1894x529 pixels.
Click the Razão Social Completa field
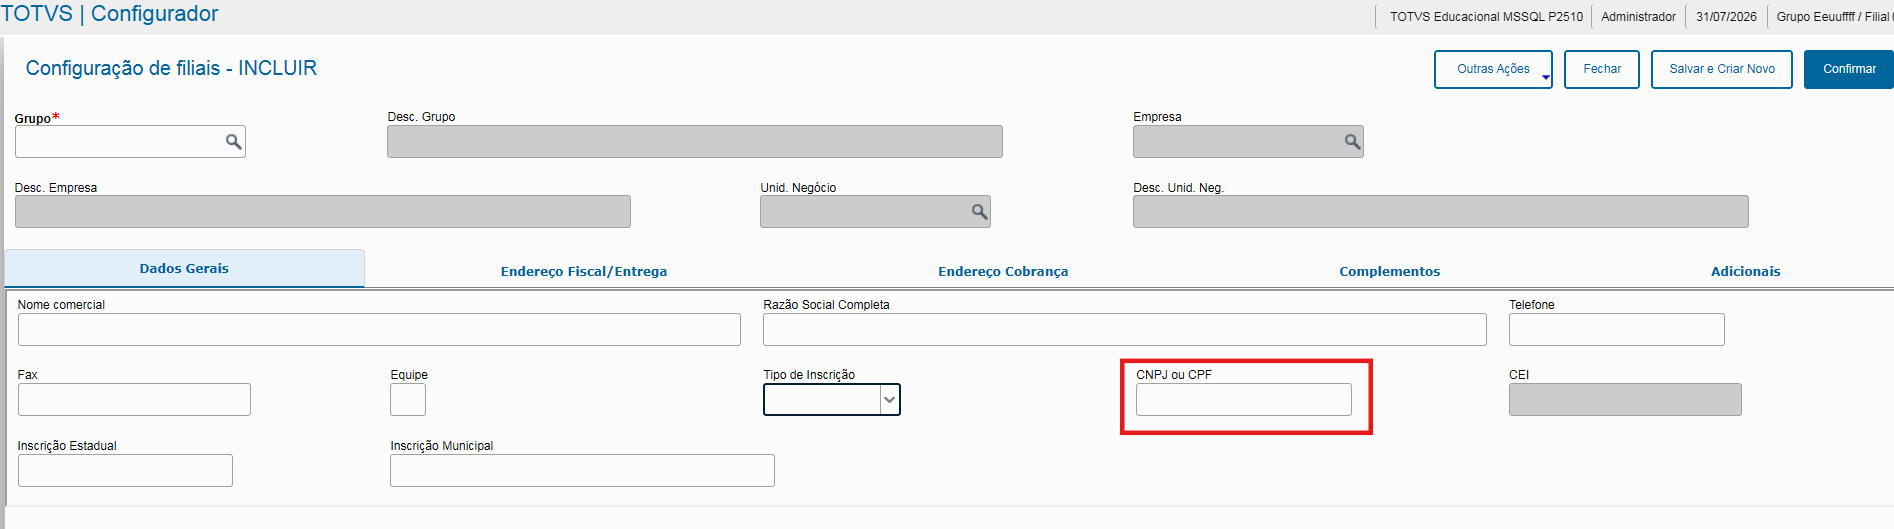click(1125, 330)
